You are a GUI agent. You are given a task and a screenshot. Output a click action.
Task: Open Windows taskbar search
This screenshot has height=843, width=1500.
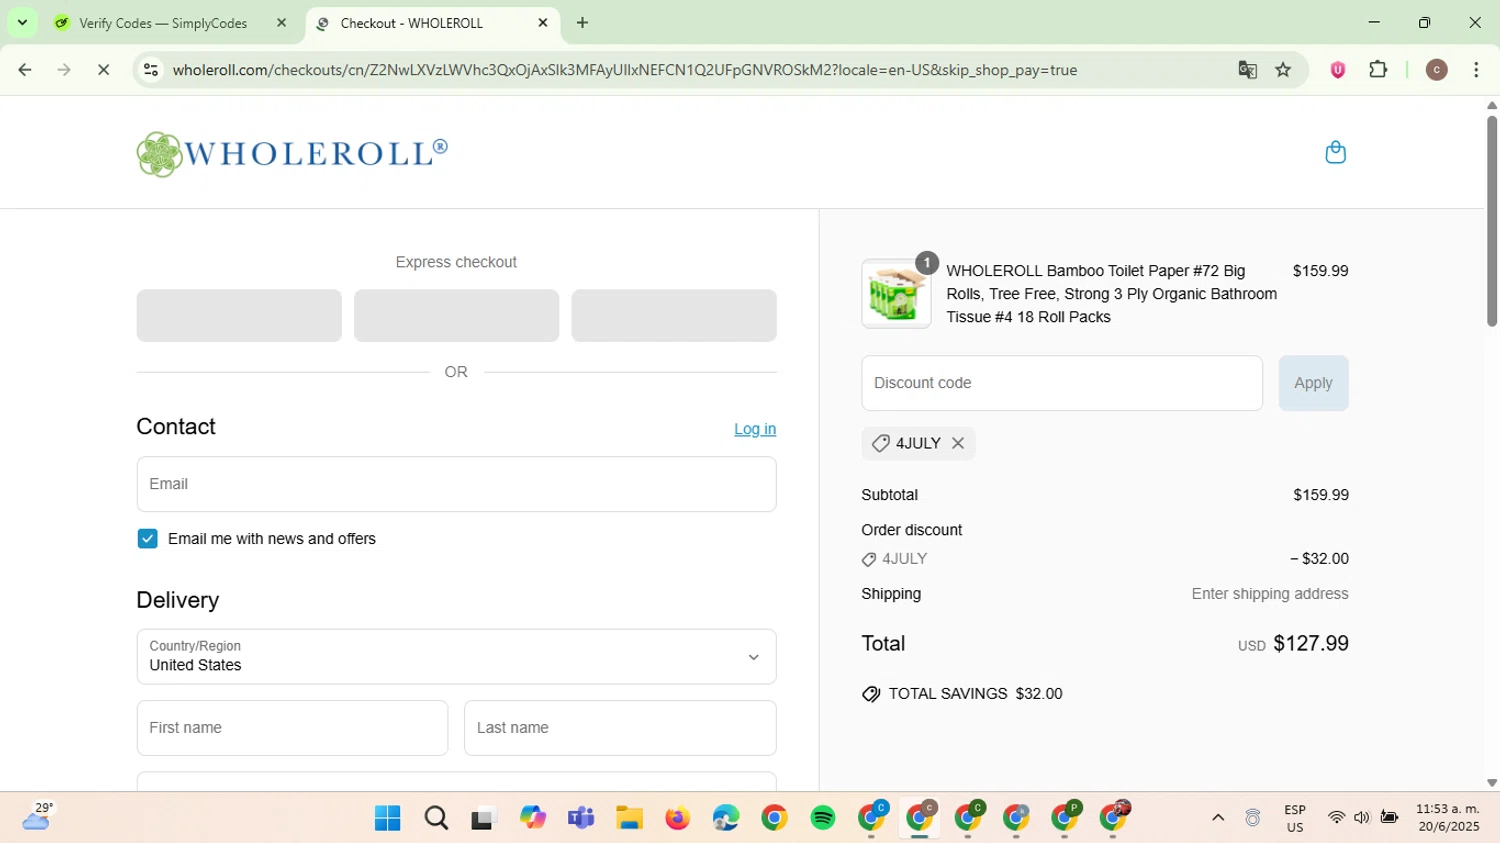tap(436, 818)
